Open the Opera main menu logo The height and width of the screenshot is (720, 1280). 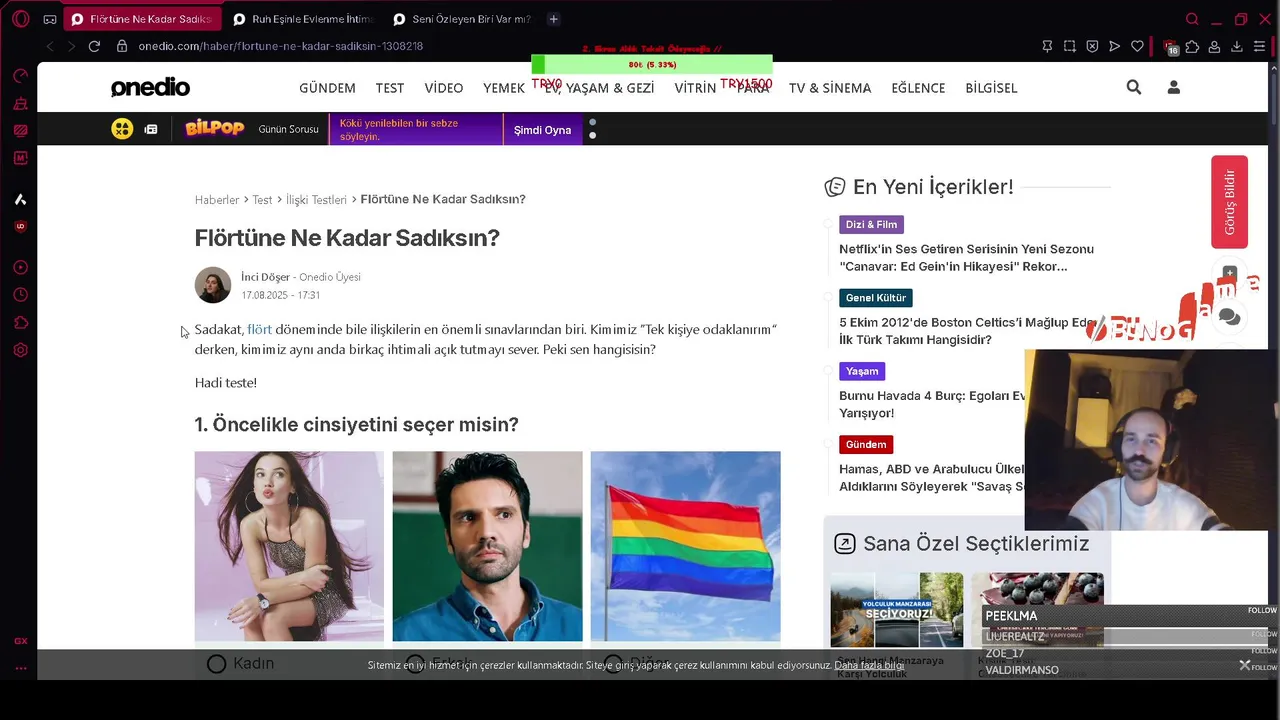[20, 19]
